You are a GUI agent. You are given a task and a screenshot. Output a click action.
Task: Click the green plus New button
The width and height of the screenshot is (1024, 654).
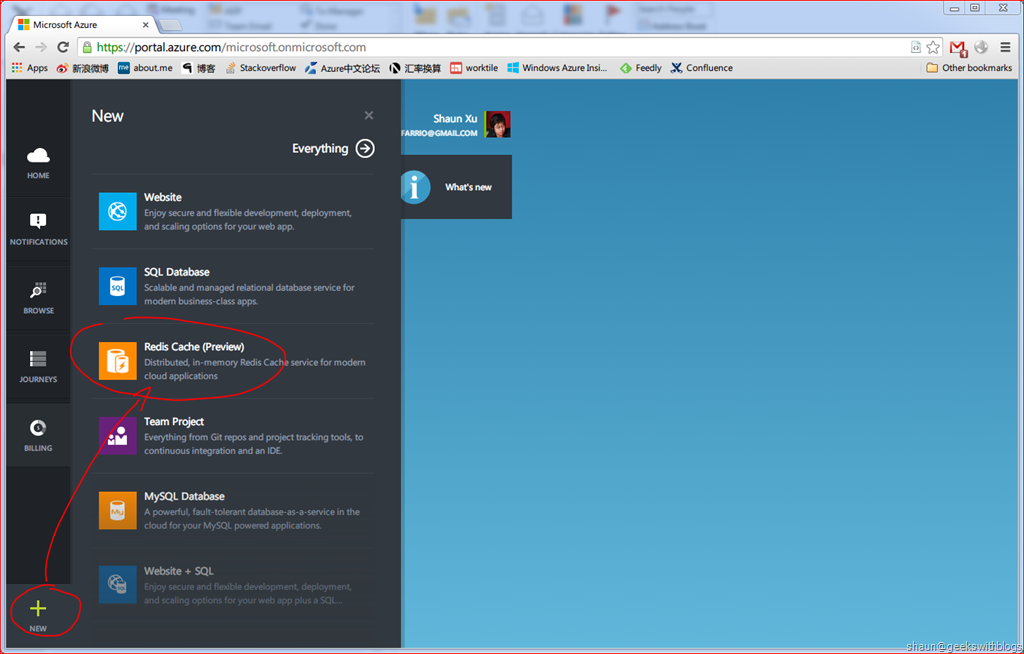pos(38,609)
